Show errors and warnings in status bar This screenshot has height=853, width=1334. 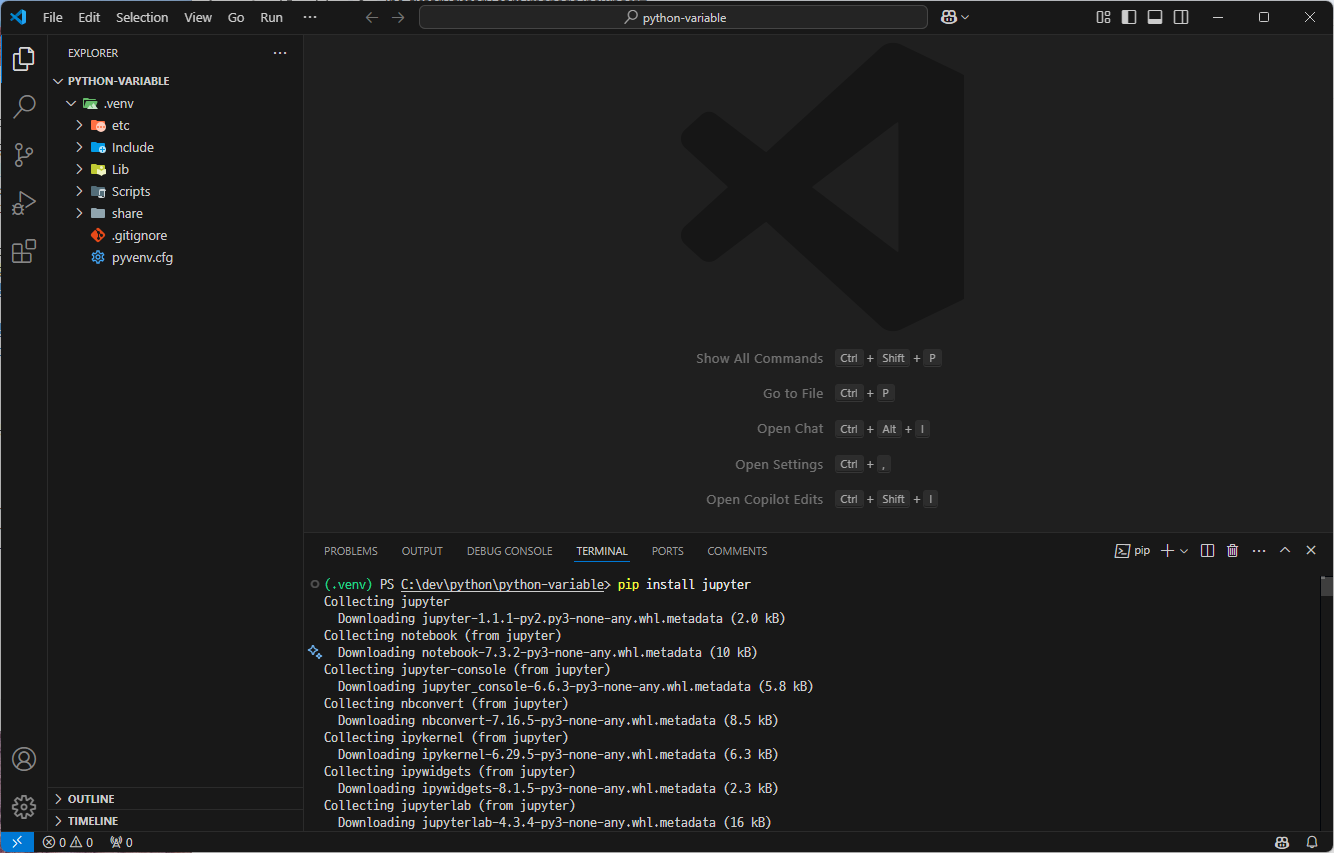click(68, 842)
